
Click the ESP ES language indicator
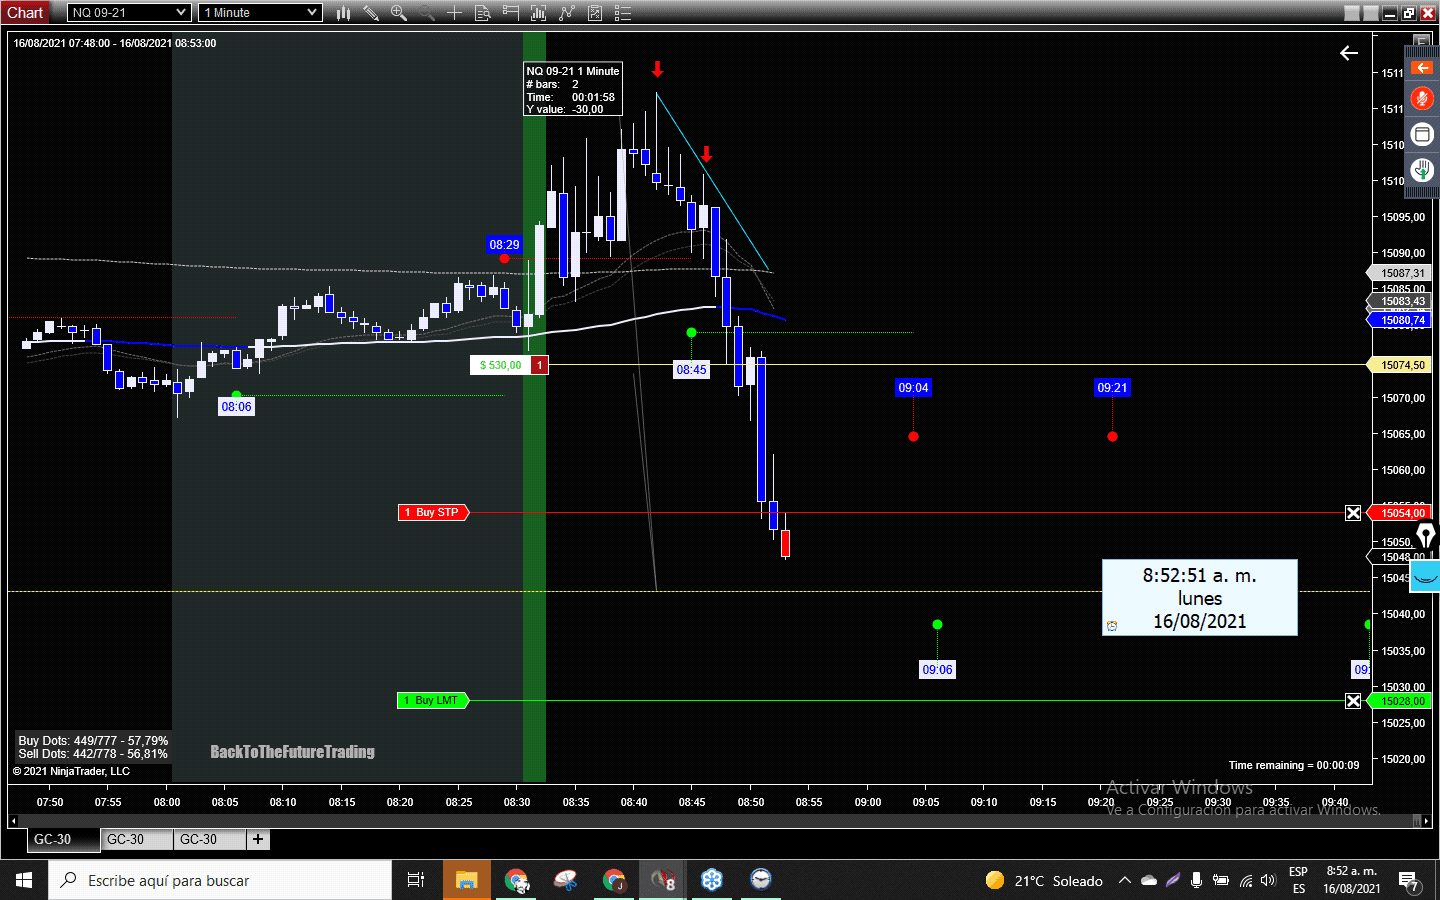(1298, 880)
